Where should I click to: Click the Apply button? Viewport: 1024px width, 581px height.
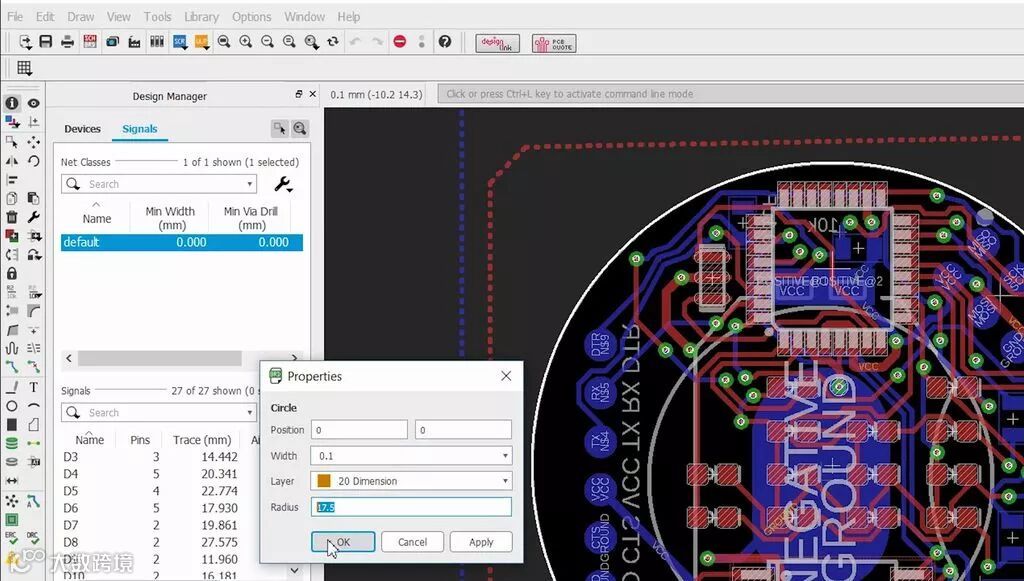coord(481,542)
